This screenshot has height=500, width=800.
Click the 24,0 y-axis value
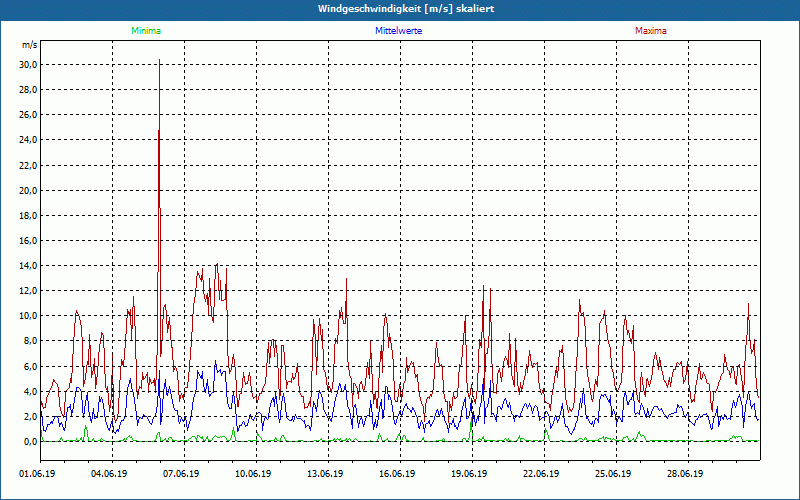(x=29, y=140)
